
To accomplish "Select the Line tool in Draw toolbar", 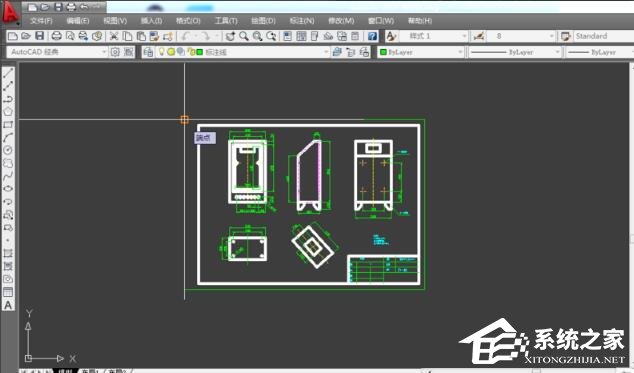I will click(8, 72).
